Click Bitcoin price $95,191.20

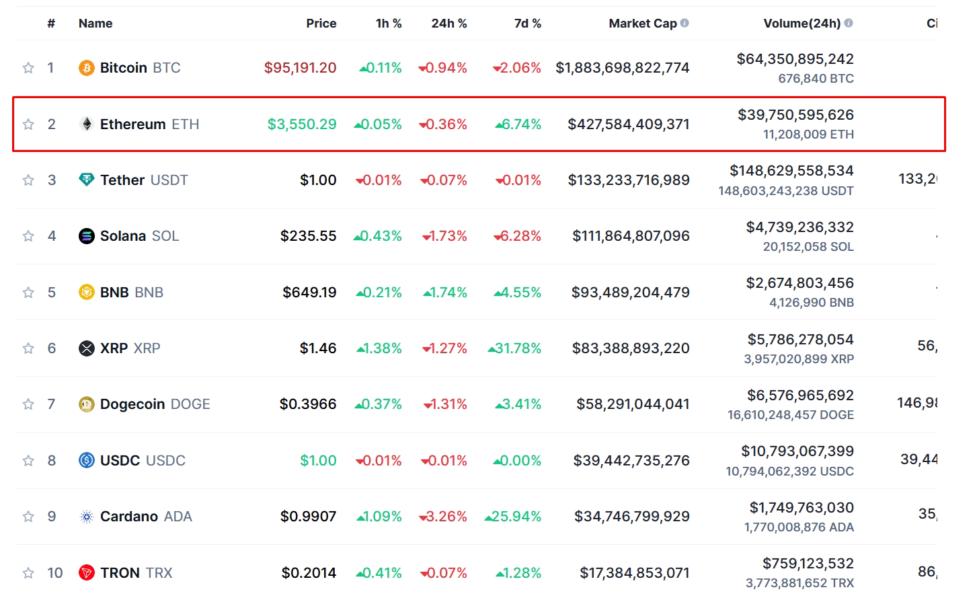pyautogui.click(x=300, y=68)
